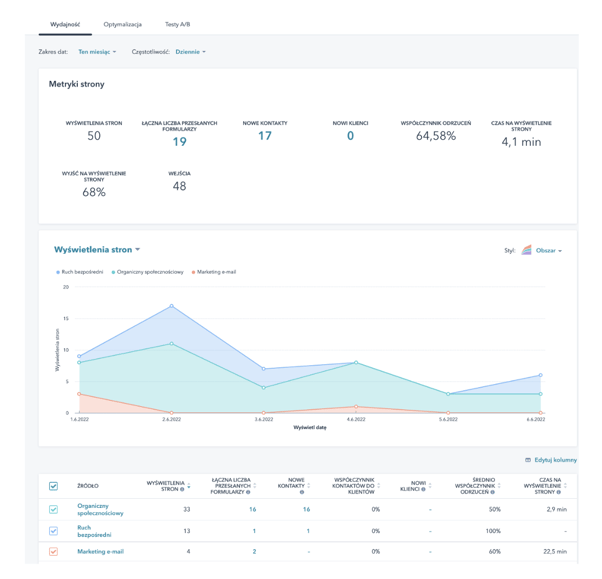Open the Ten miesiąc date range dropdown

pyautogui.click(x=97, y=52)
